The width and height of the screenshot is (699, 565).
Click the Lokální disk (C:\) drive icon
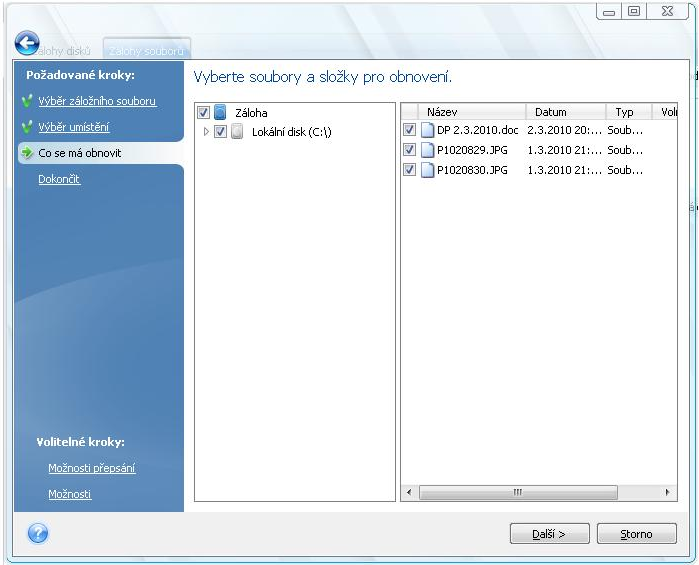point(237,132)
